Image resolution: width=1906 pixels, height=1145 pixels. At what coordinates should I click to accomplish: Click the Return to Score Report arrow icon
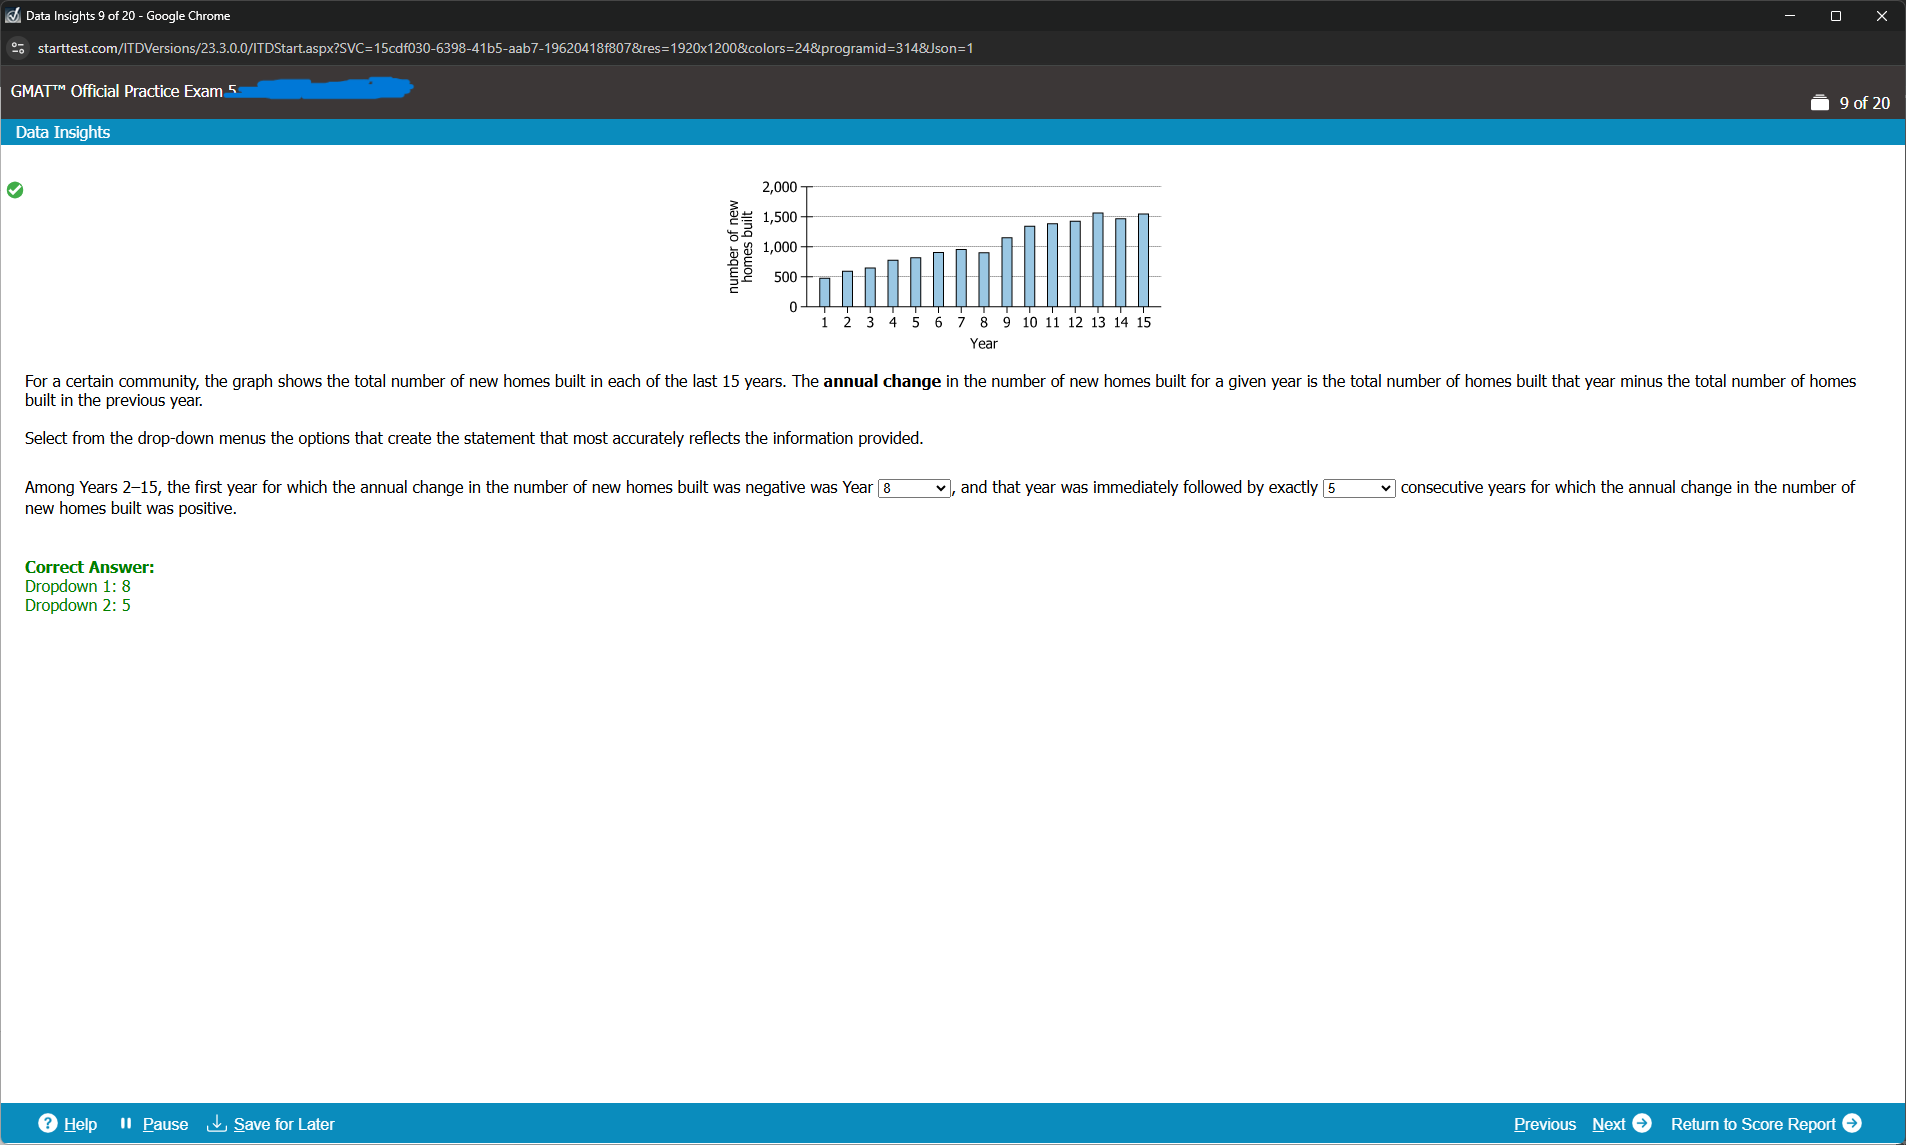pyautogui.click(x=1852, y=1123)
